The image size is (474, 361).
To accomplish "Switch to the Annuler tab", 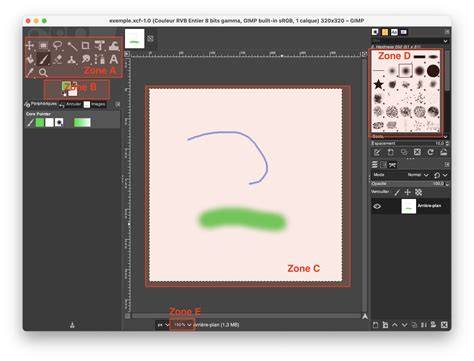I will tap(70, 104).
